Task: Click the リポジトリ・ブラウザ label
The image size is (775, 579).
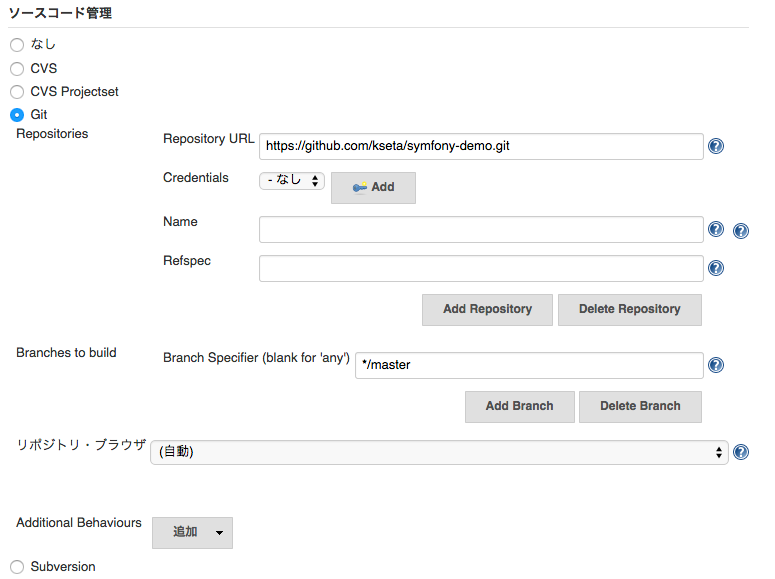Action: tap(81, 445)
